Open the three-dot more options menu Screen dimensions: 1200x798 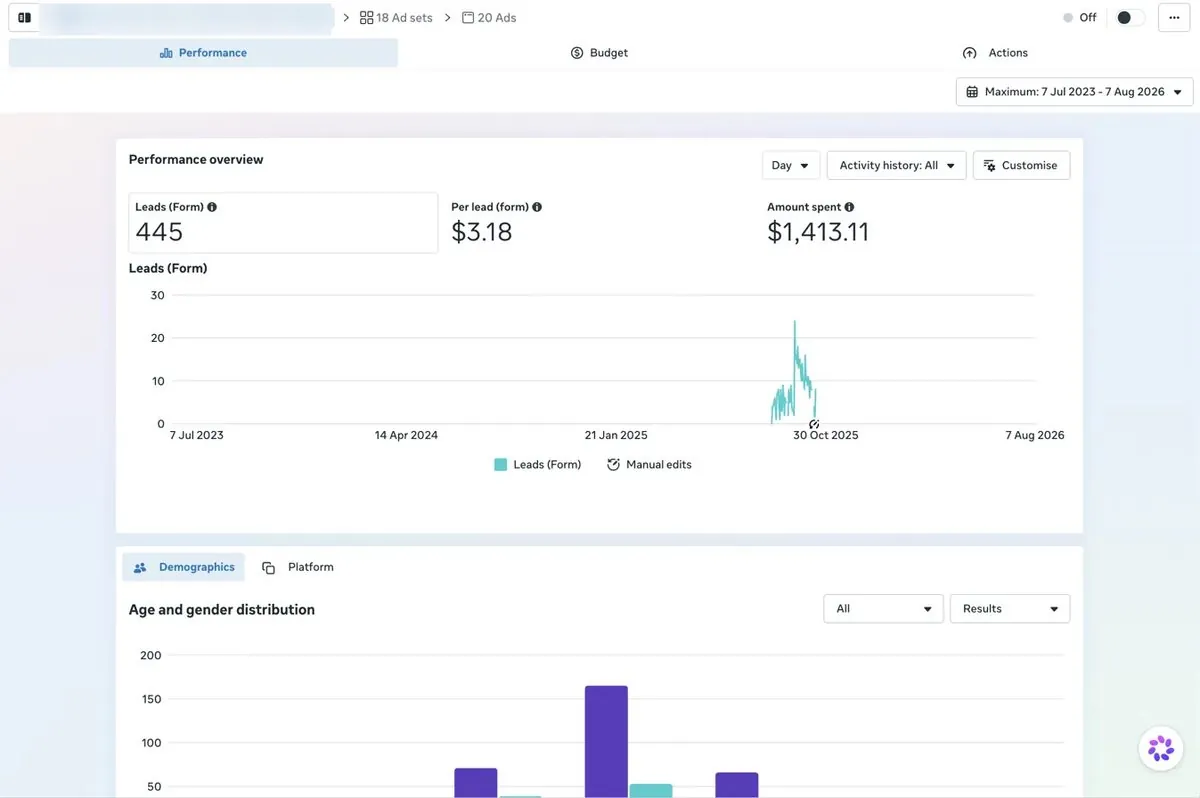pos(1174,18)
